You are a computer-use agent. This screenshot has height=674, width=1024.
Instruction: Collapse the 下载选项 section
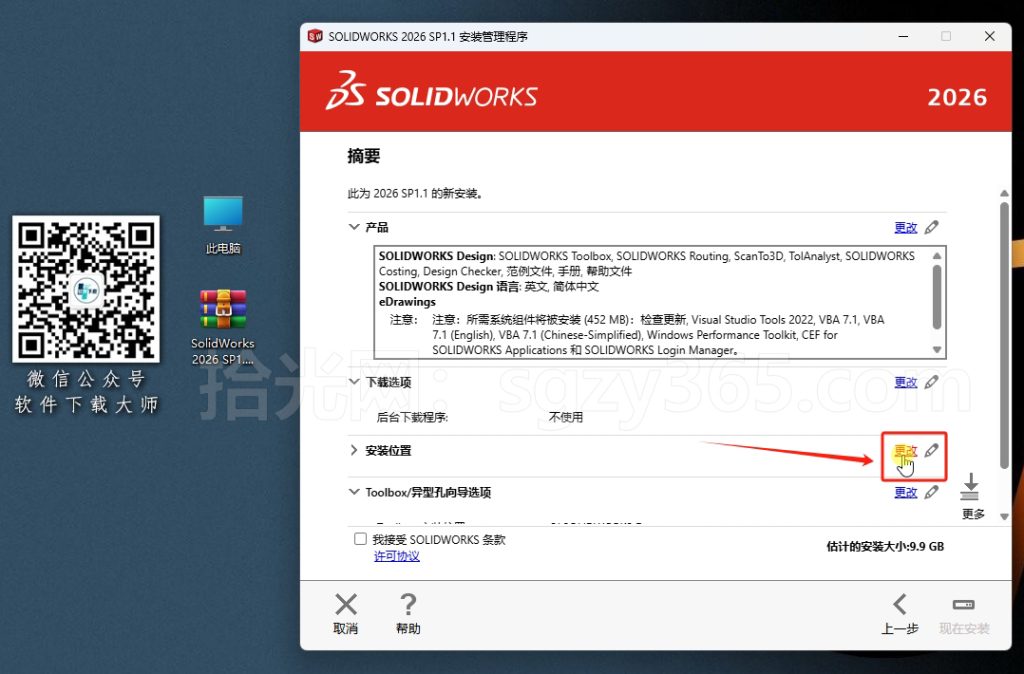354,382
